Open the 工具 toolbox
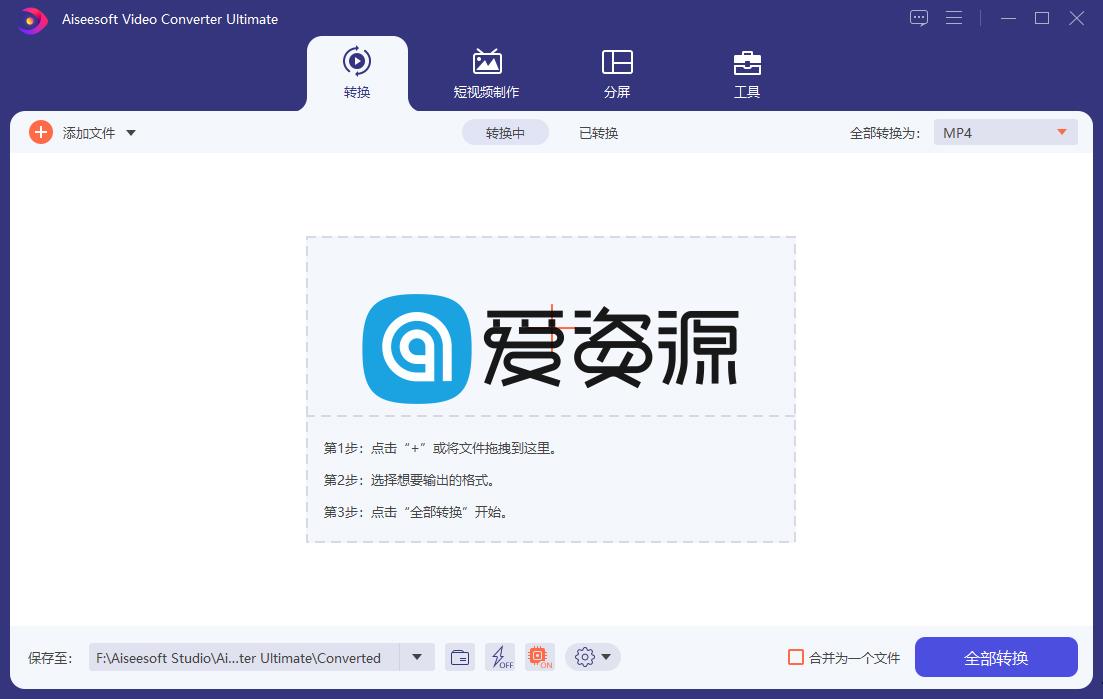 click(746, 72)
